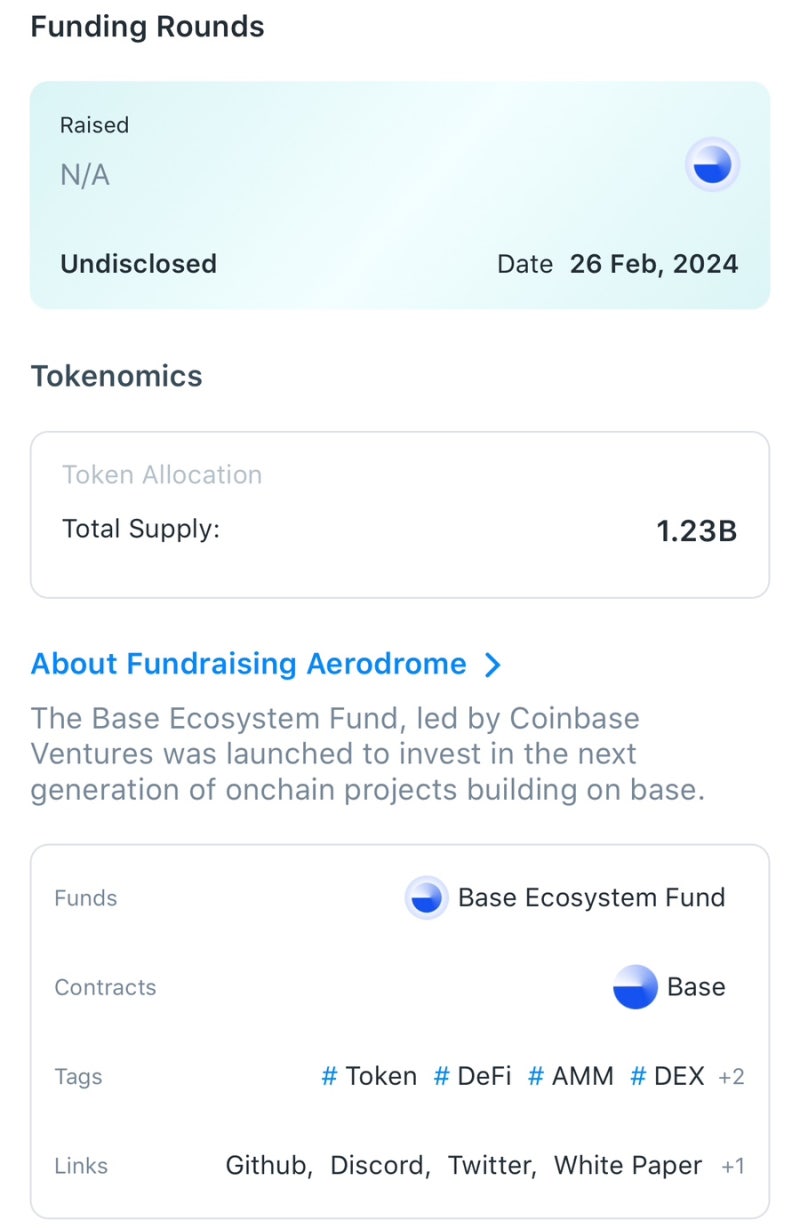This screenshot has width=800, height=1228.
Task: Click the Base Ecosystem Fund icon
Action: point(427,898)
